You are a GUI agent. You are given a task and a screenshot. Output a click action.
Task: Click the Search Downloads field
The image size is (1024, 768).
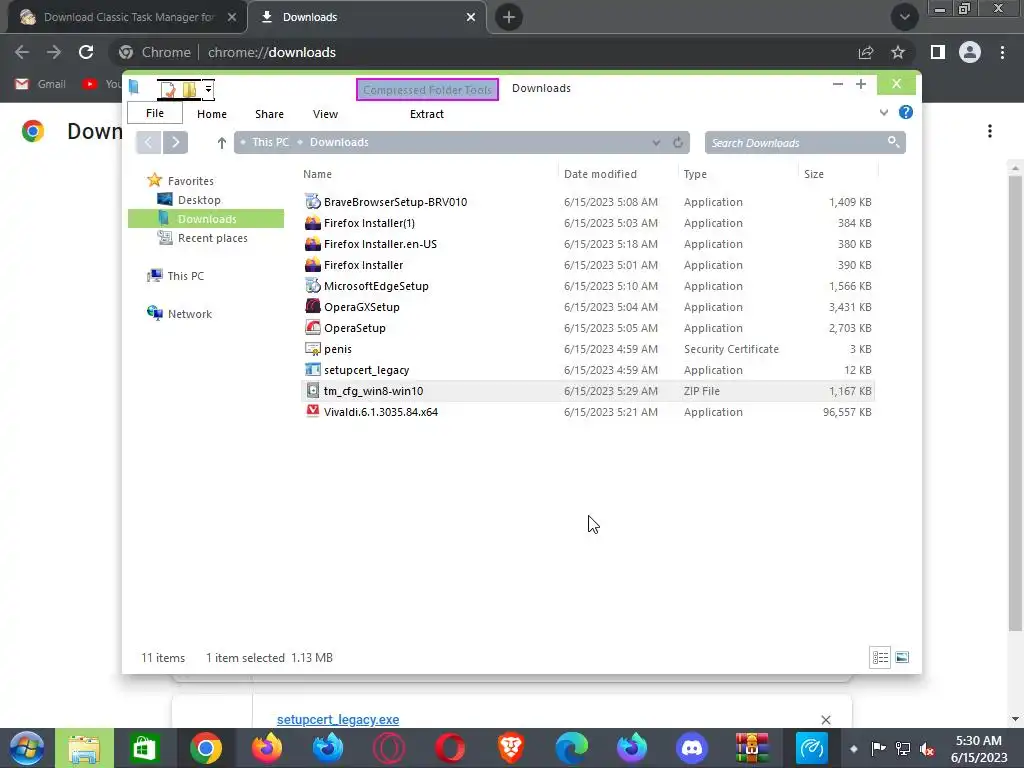pos(805,142)
